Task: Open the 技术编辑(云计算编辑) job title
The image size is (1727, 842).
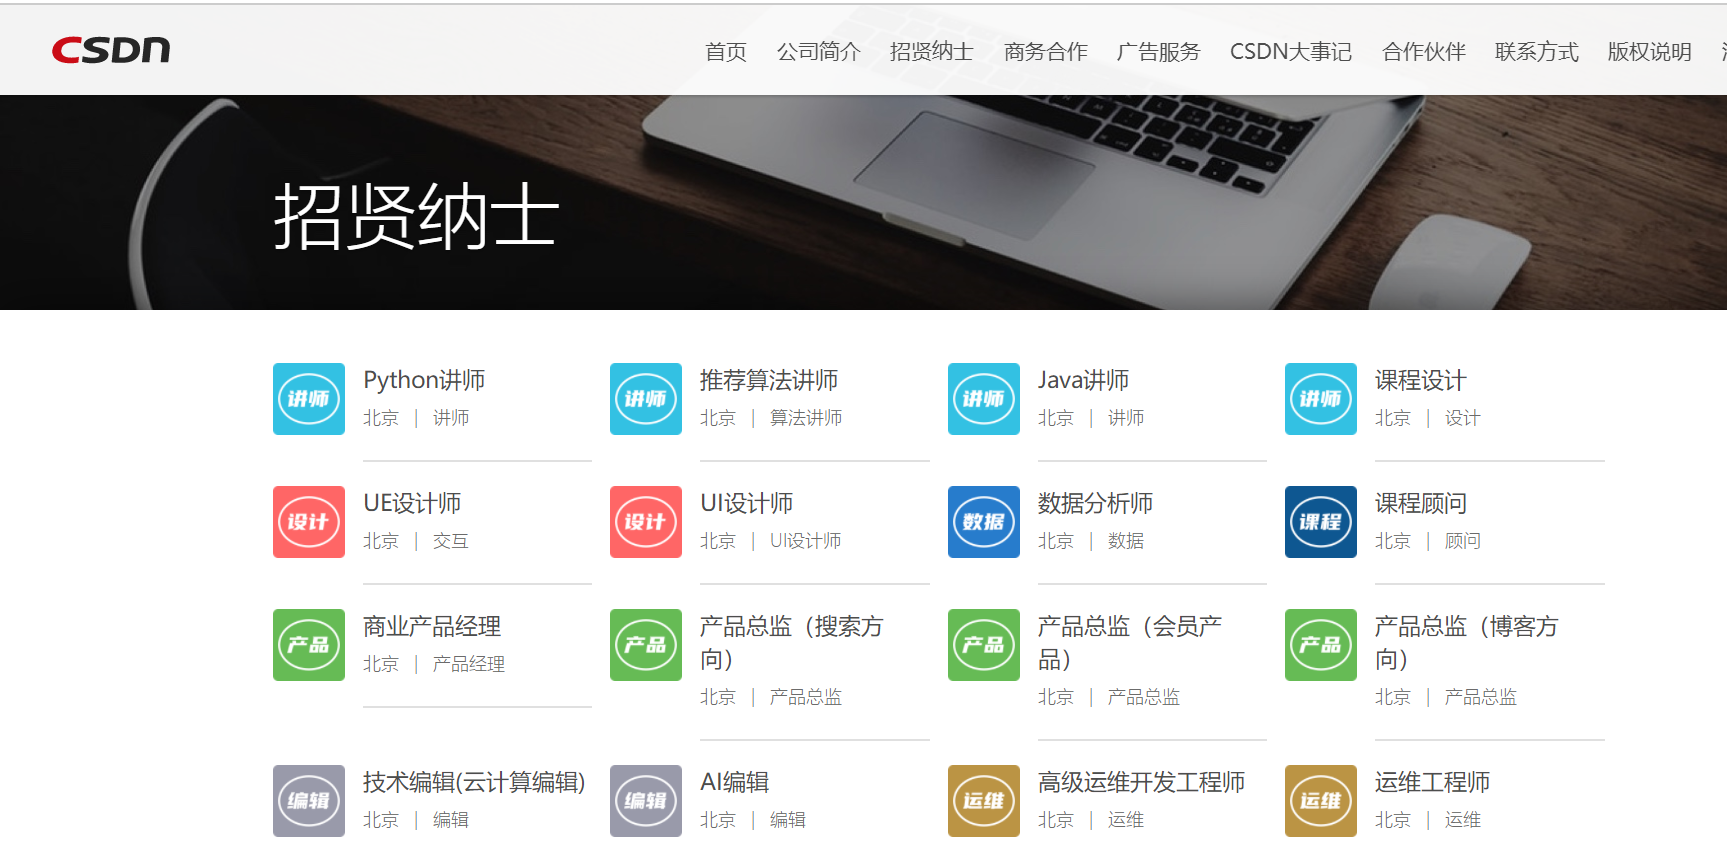Action: pos(474,783)
